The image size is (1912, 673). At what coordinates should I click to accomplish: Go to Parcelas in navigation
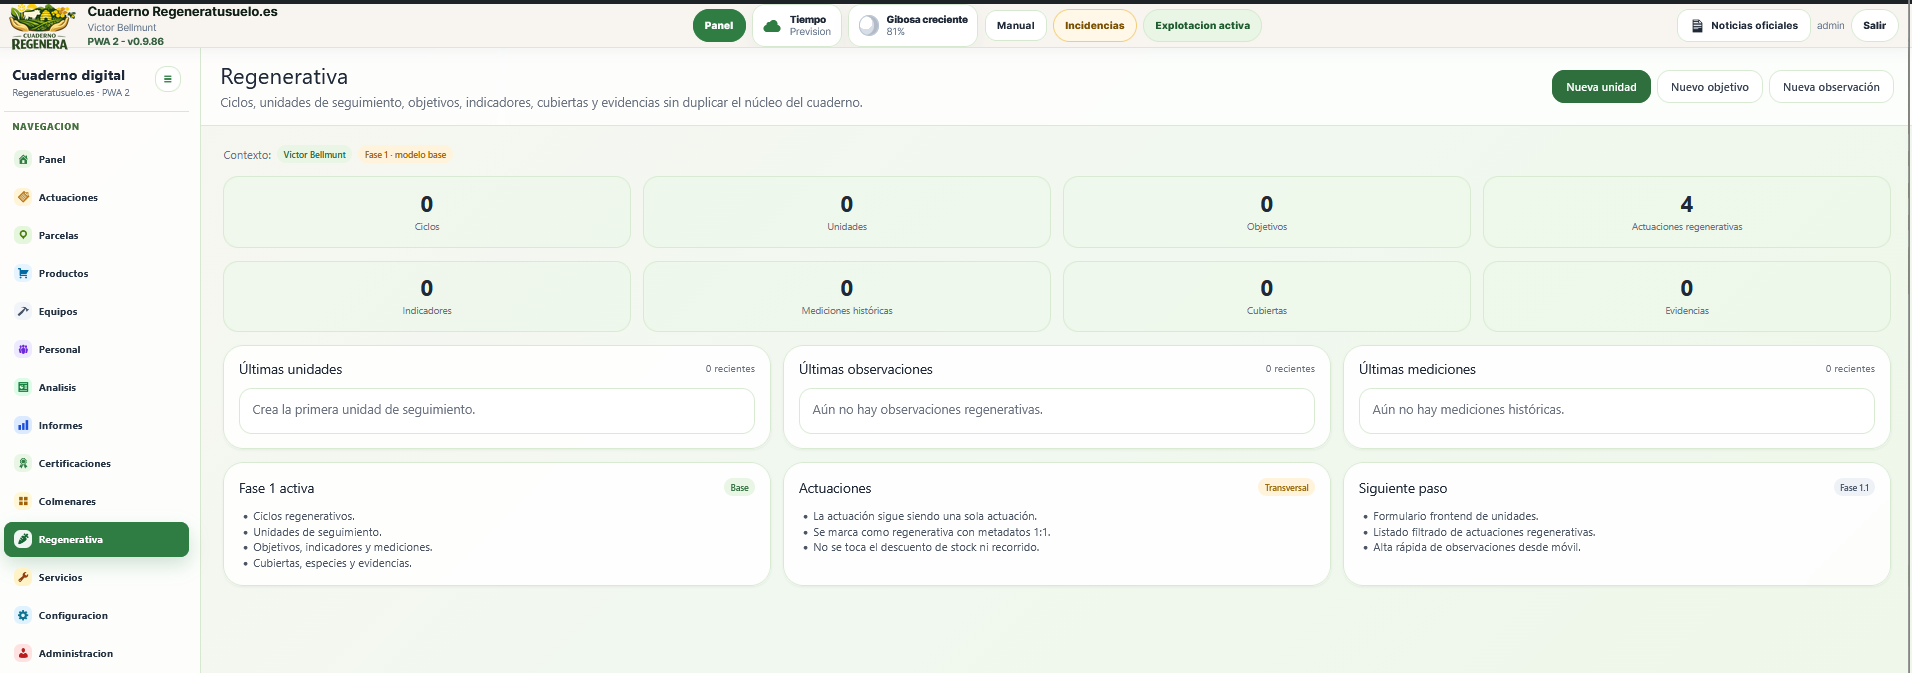96,235
